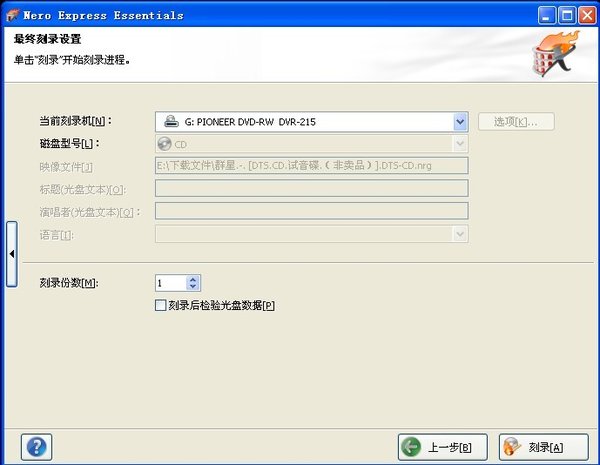Click the Nero burning Colosseum logo
The image size is (600, 465).
[x=555, y=54]
